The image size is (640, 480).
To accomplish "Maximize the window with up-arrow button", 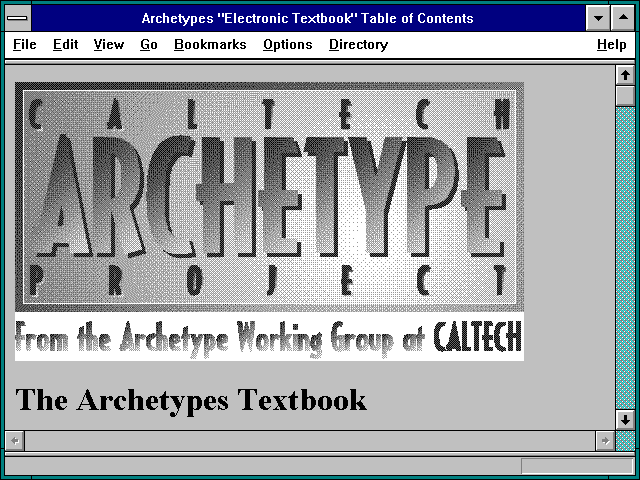I will point(623,18).
